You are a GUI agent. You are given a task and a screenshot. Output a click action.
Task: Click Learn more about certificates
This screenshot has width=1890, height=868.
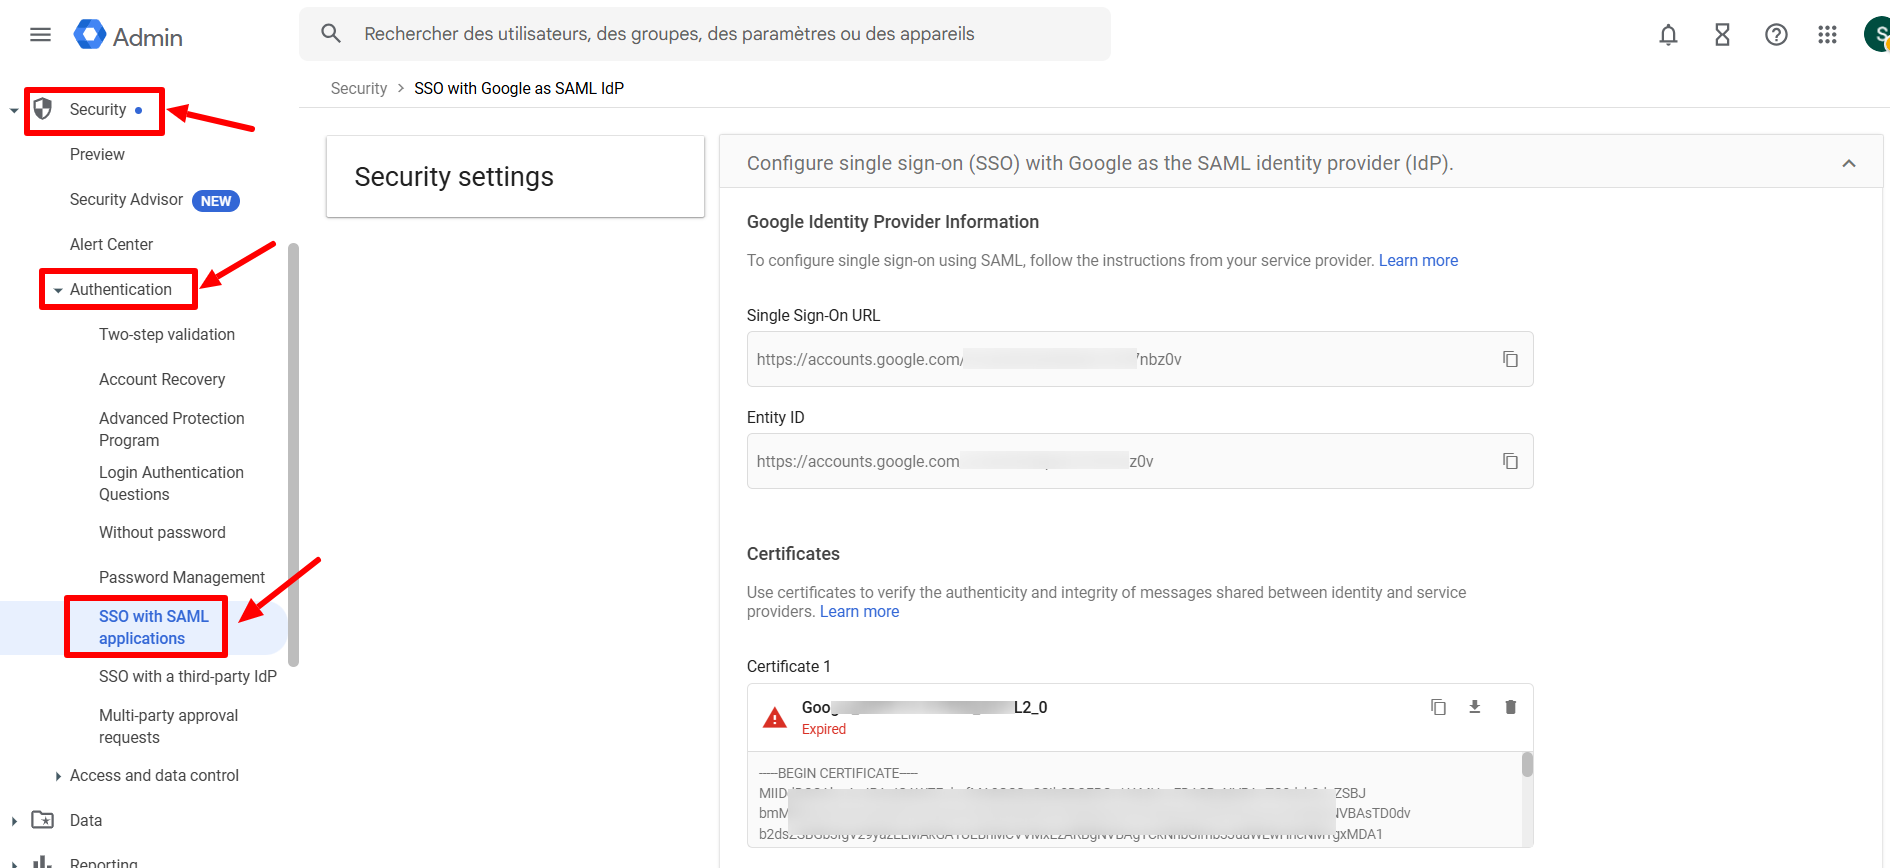(x=859, y=611)
